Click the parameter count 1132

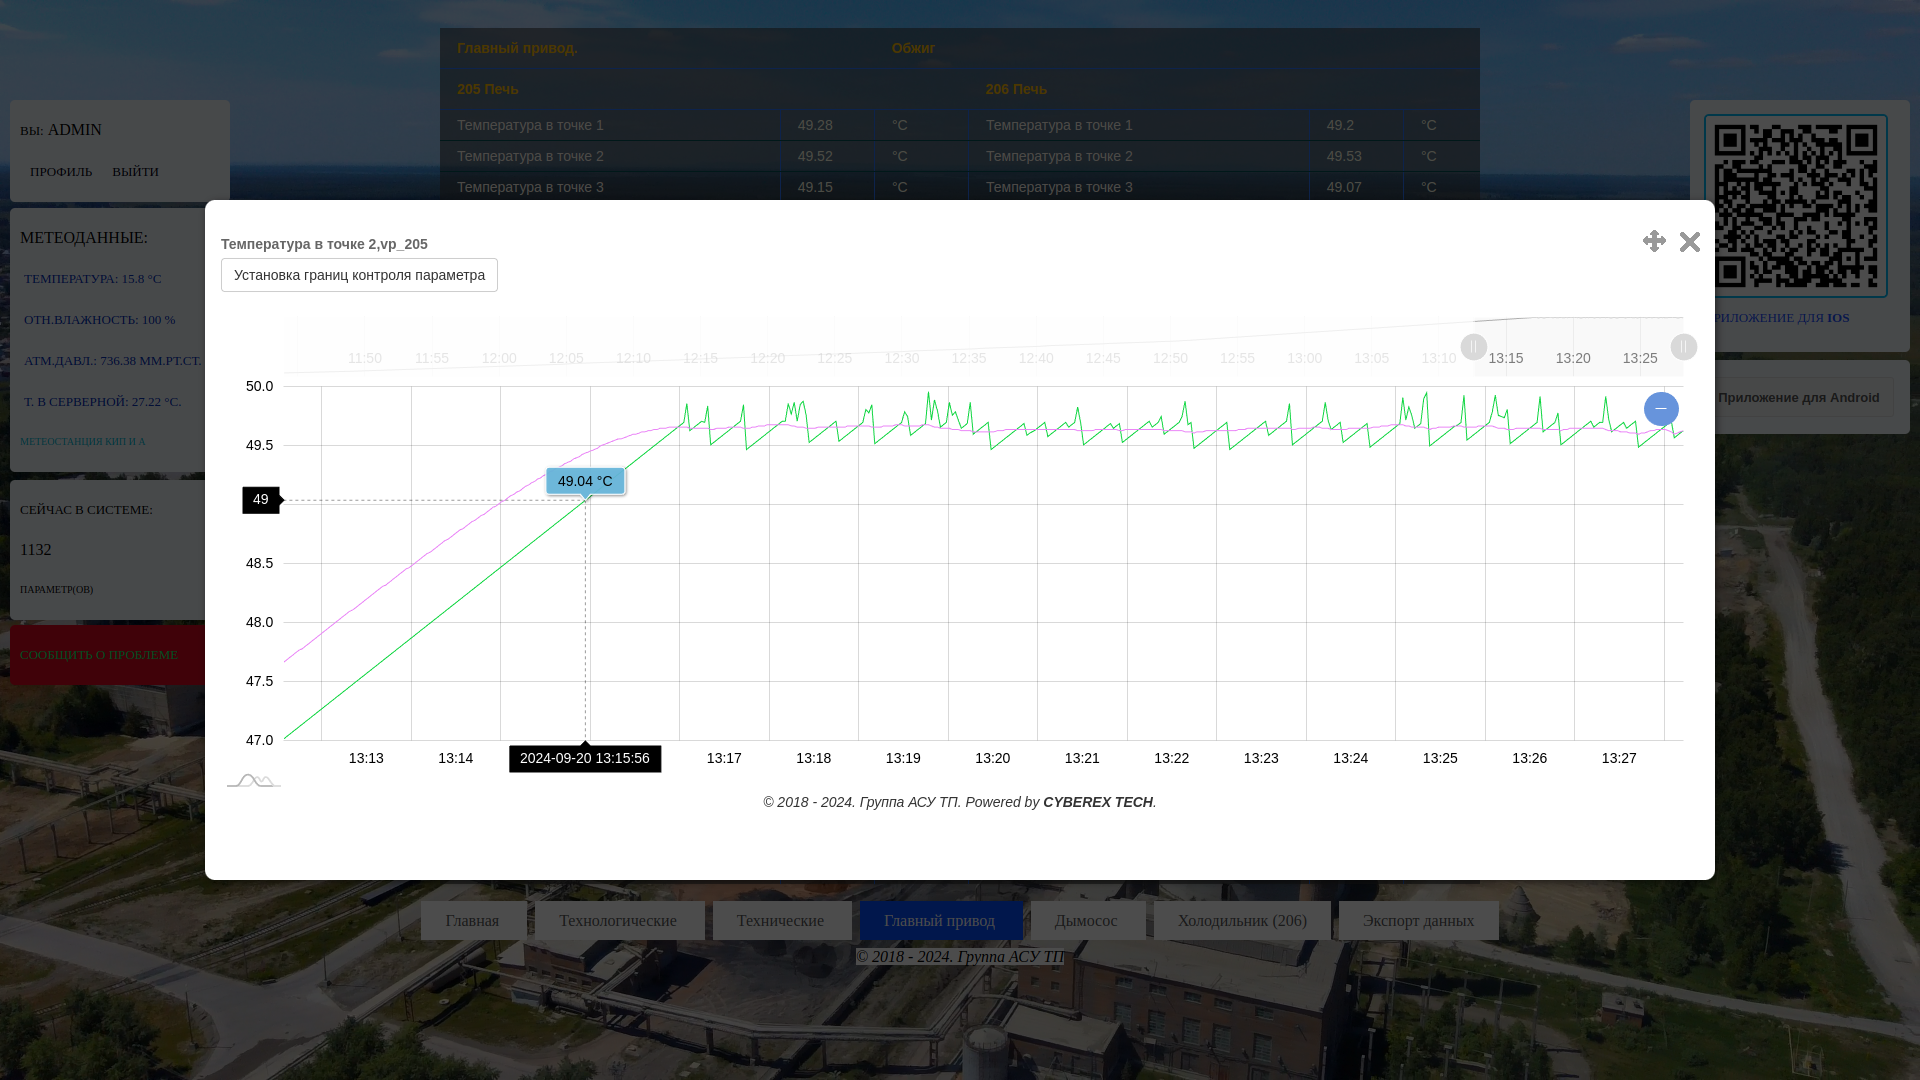pyautogui.click(x=36, y=550)
